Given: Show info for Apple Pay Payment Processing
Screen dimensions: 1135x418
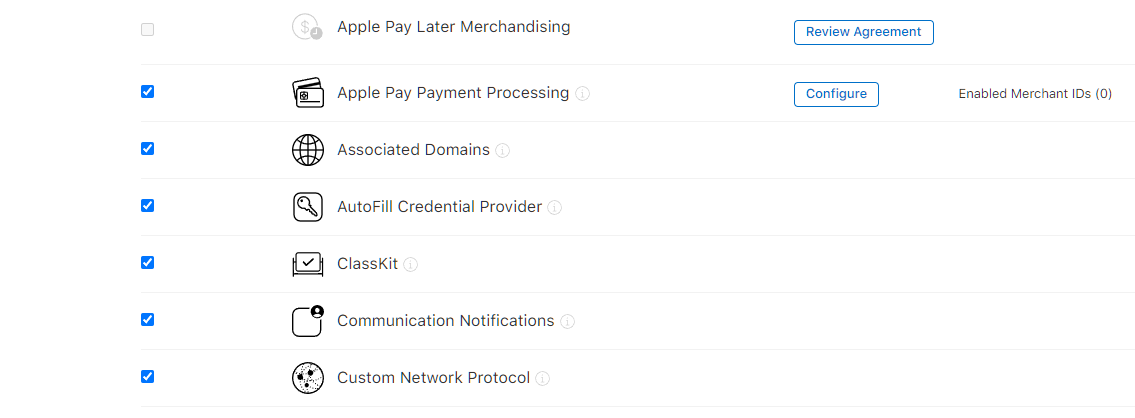Looking at the screenshot, I should (x=583, y=94).
